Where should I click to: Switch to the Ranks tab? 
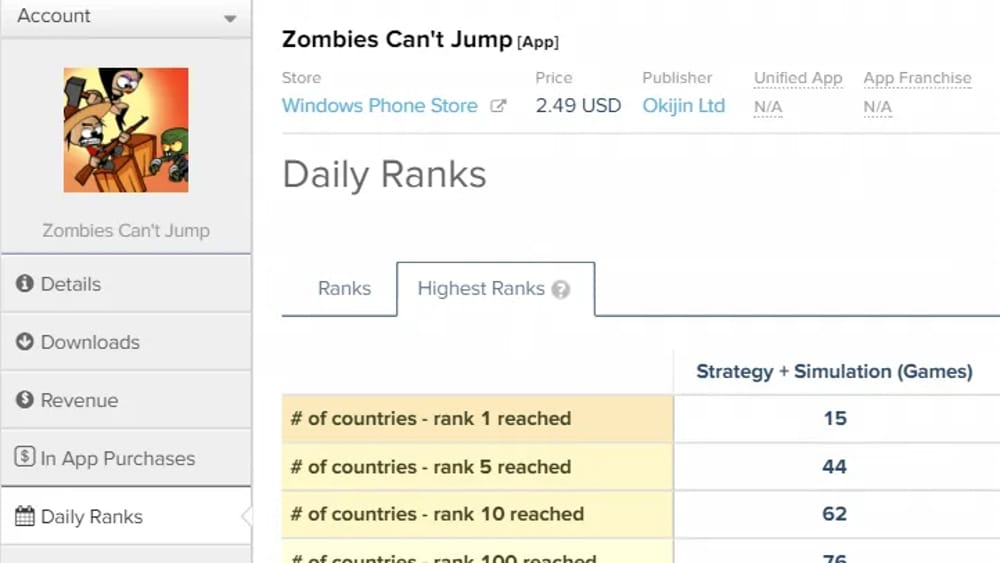[x=344, y=288]
